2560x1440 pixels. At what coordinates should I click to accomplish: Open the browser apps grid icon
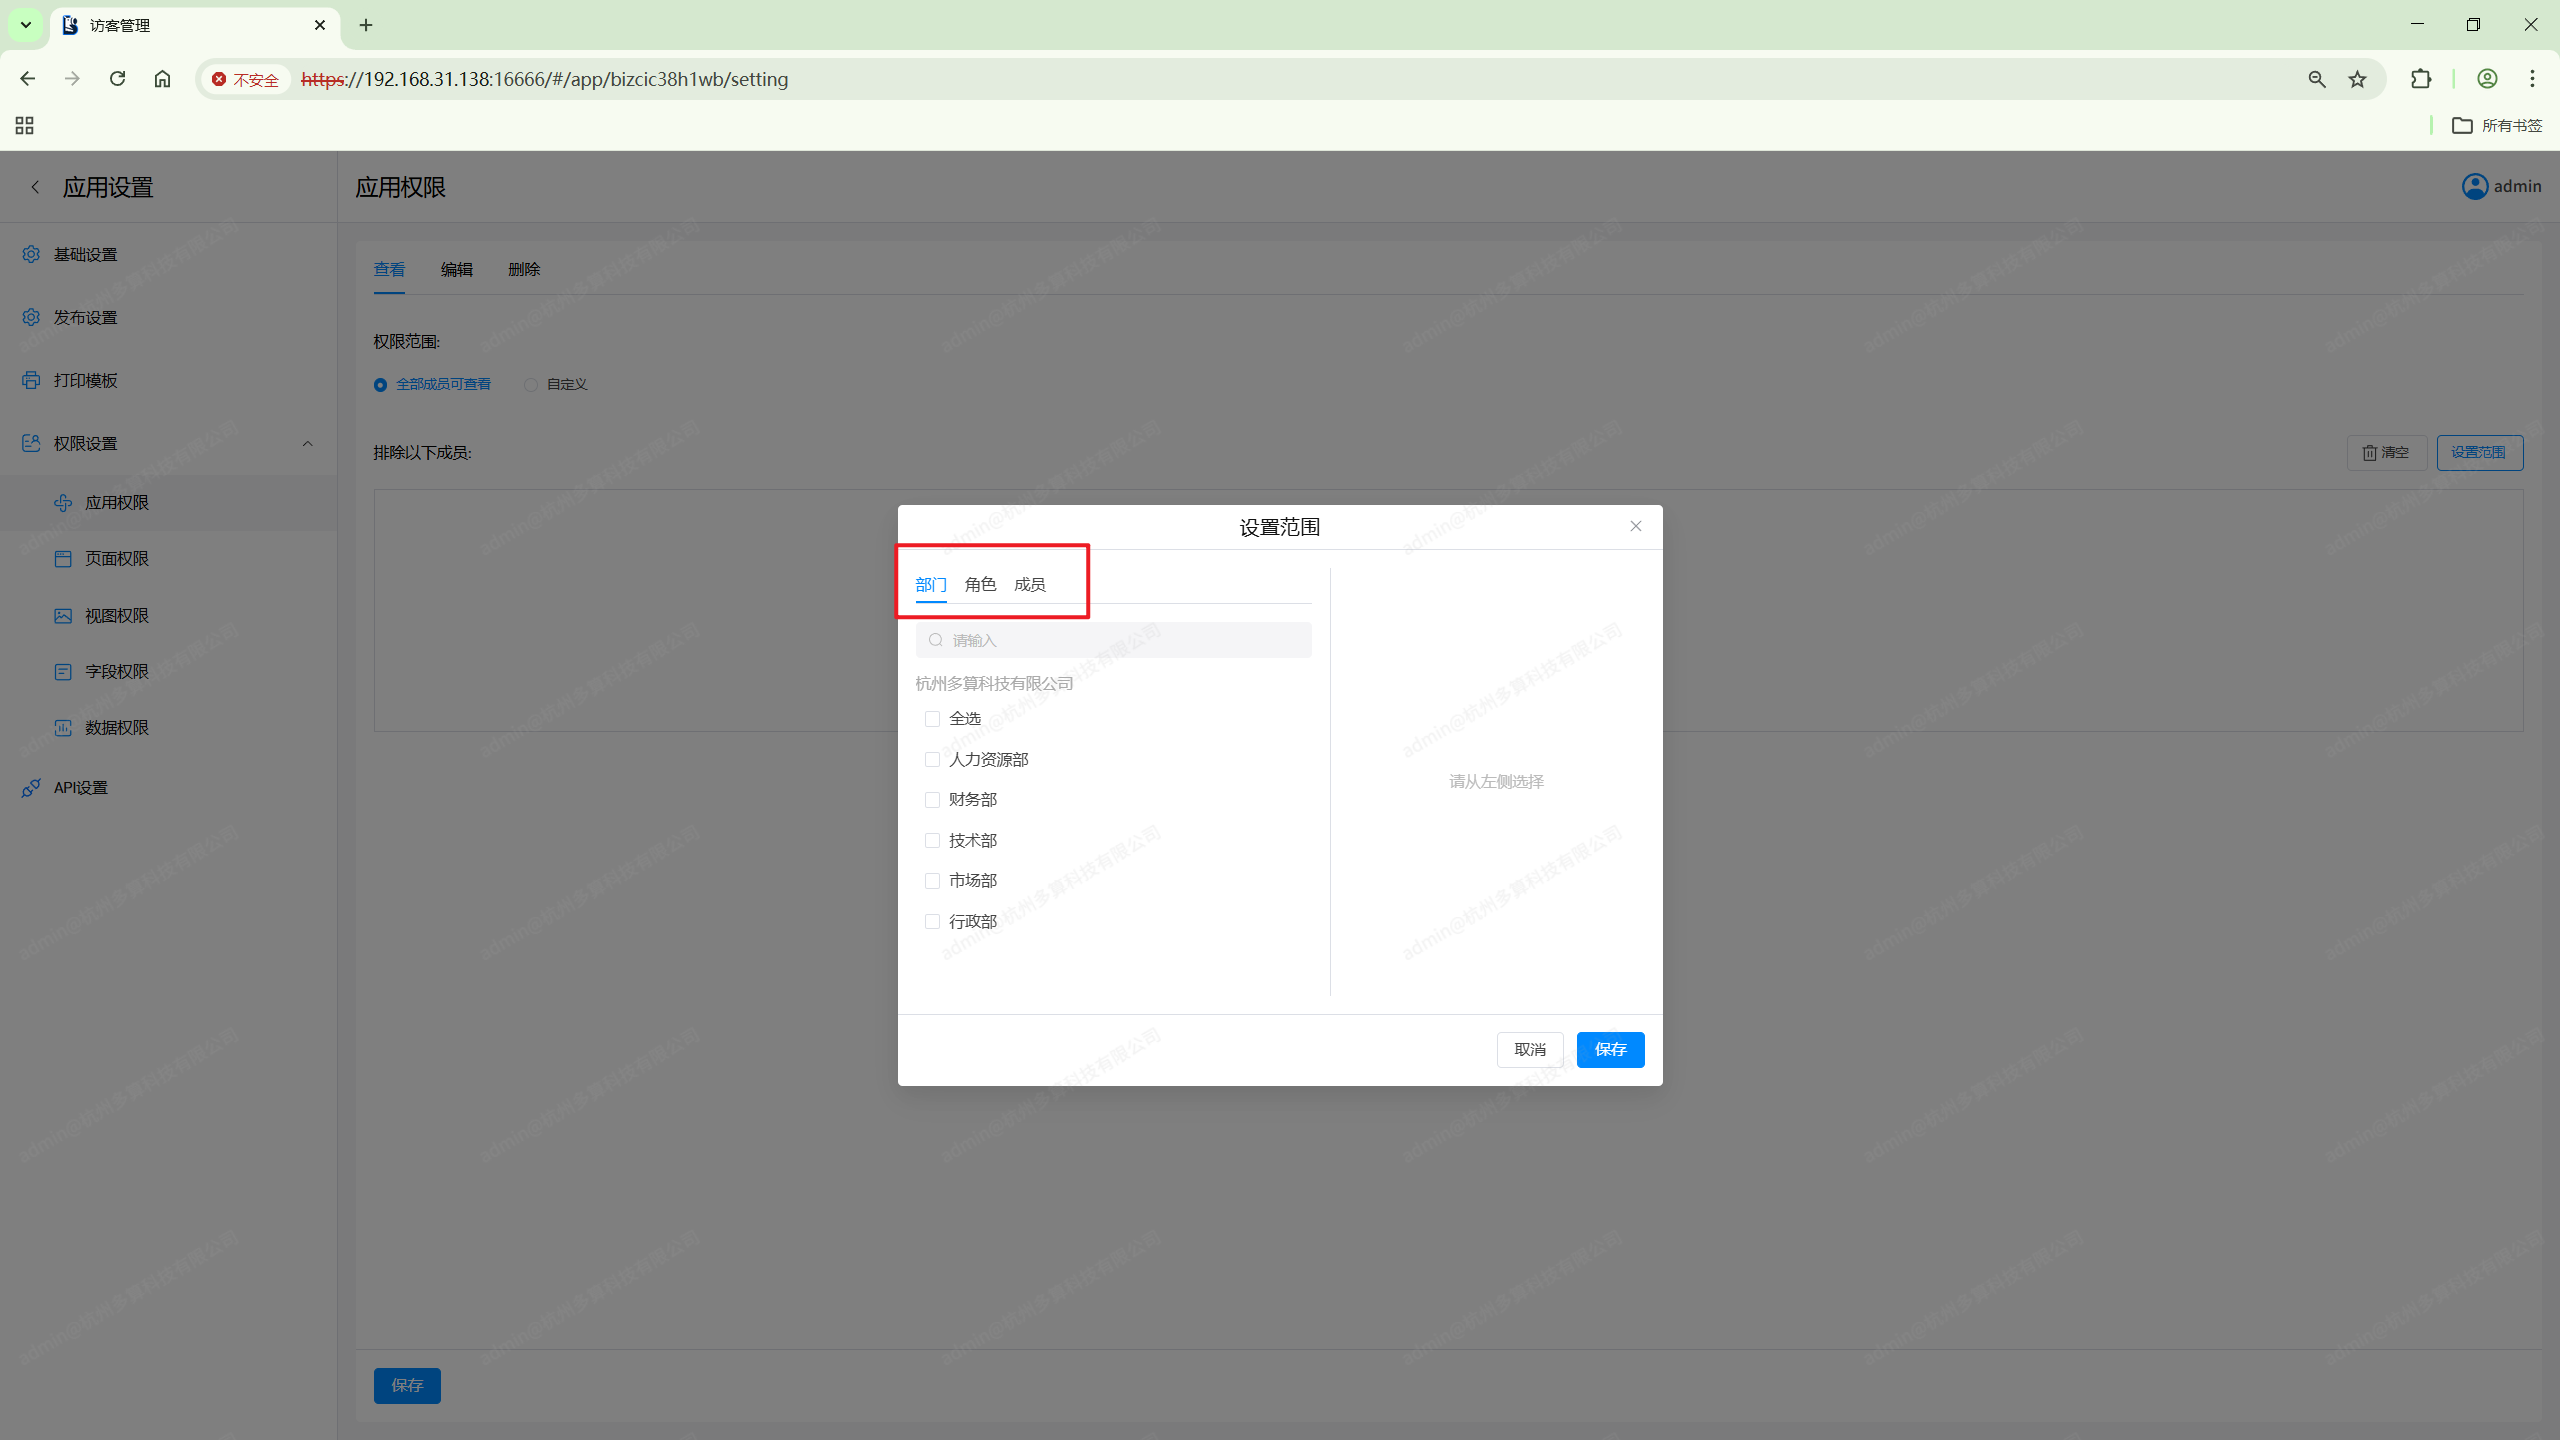(25, 125)
